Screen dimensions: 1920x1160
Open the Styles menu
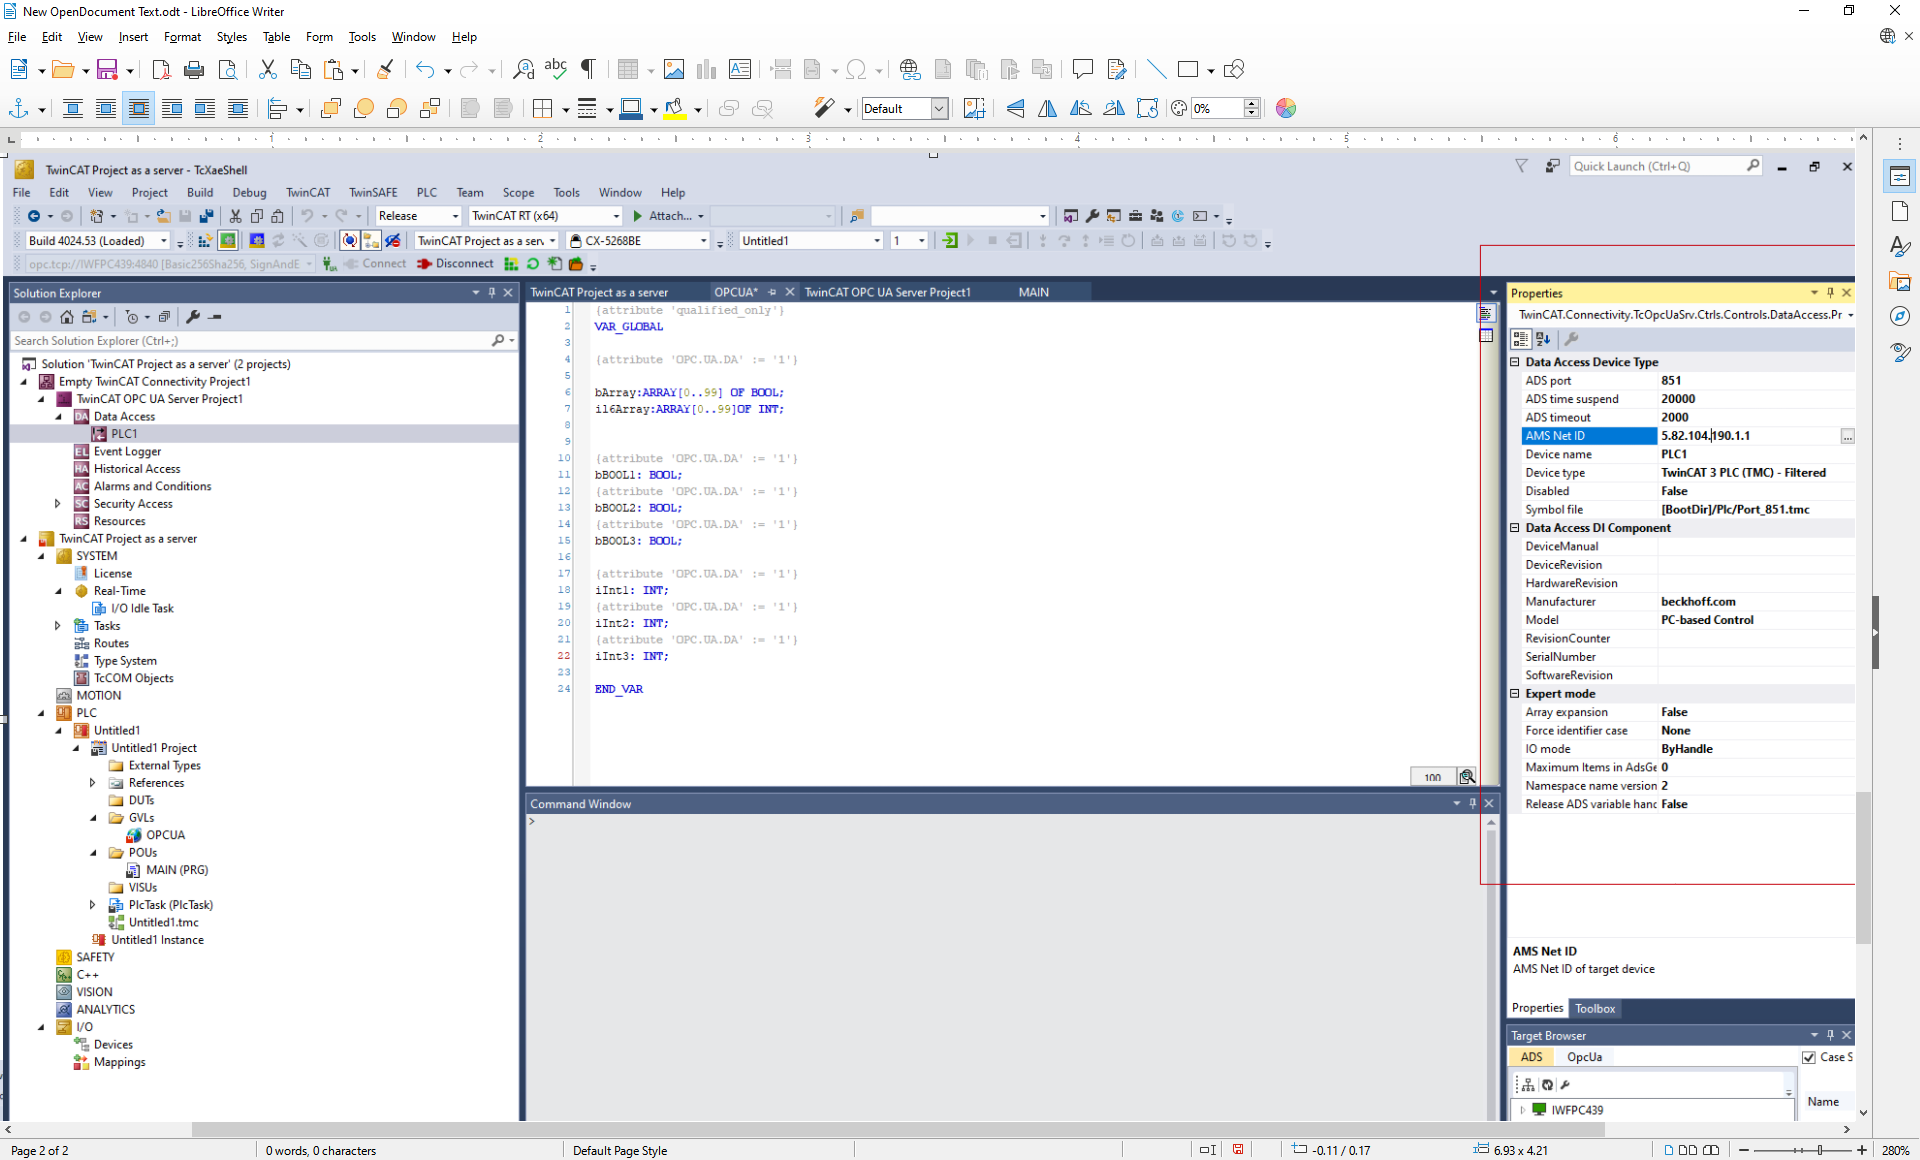coord(231,37)
